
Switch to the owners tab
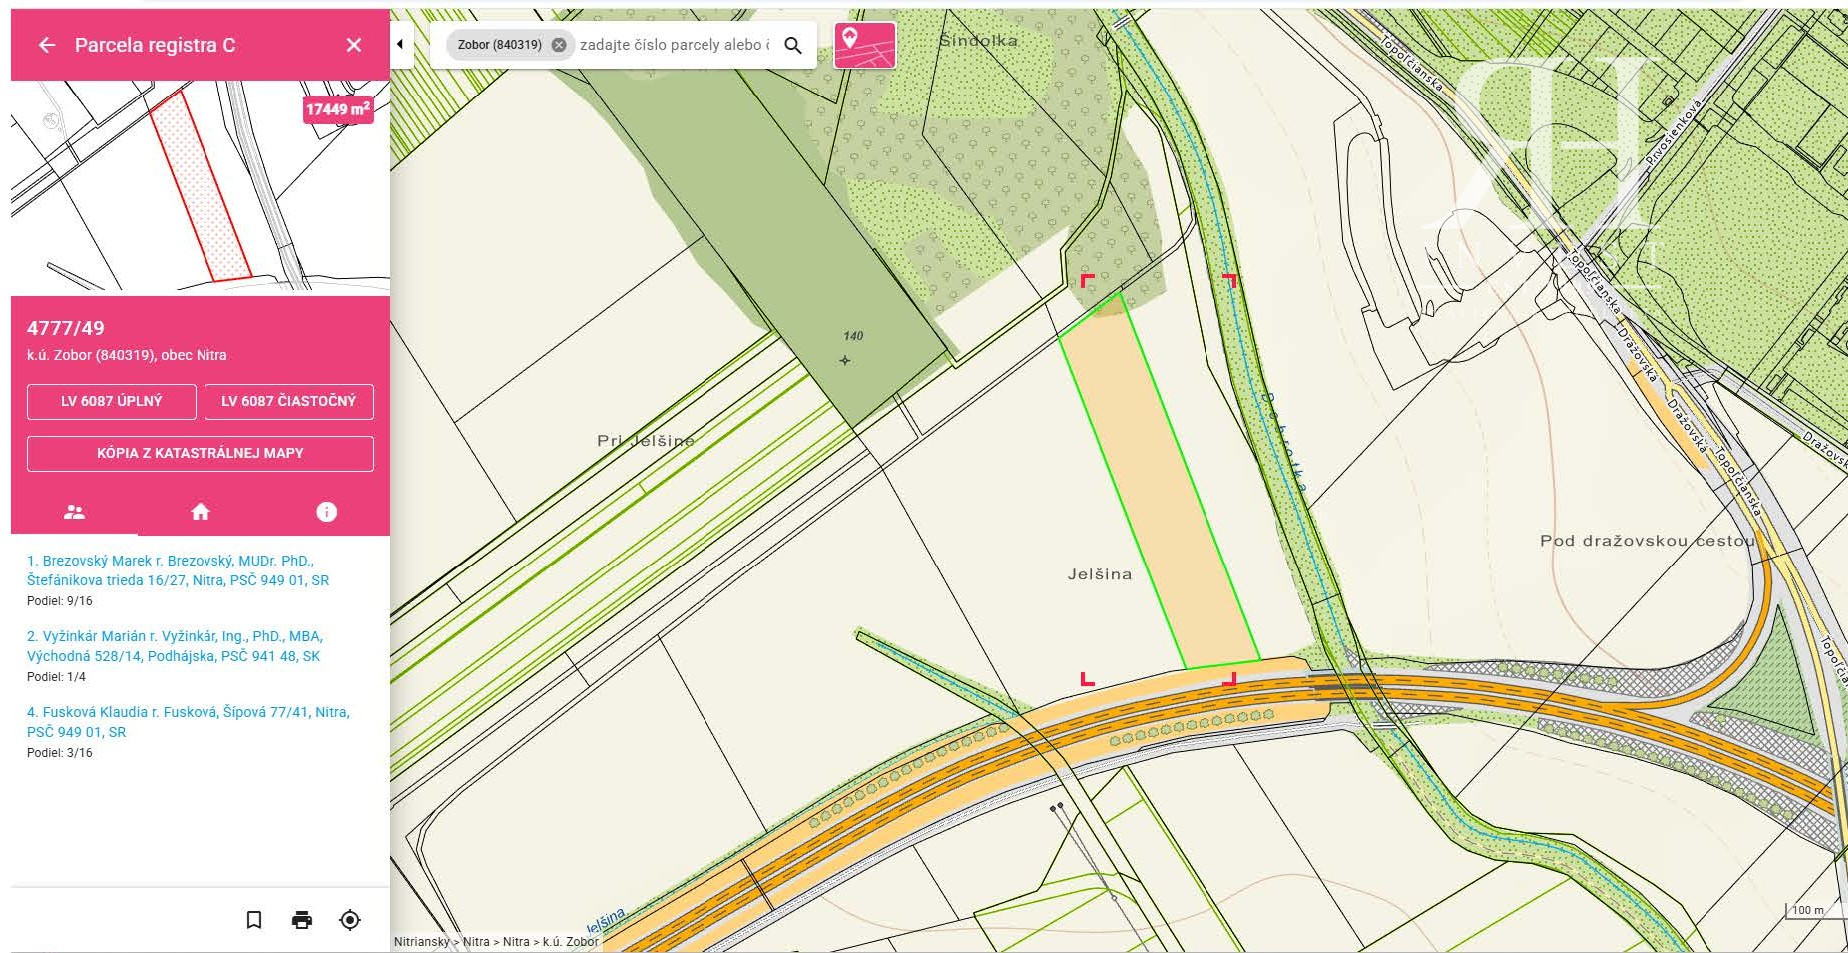pyautogui.click(x=74, y=512)
